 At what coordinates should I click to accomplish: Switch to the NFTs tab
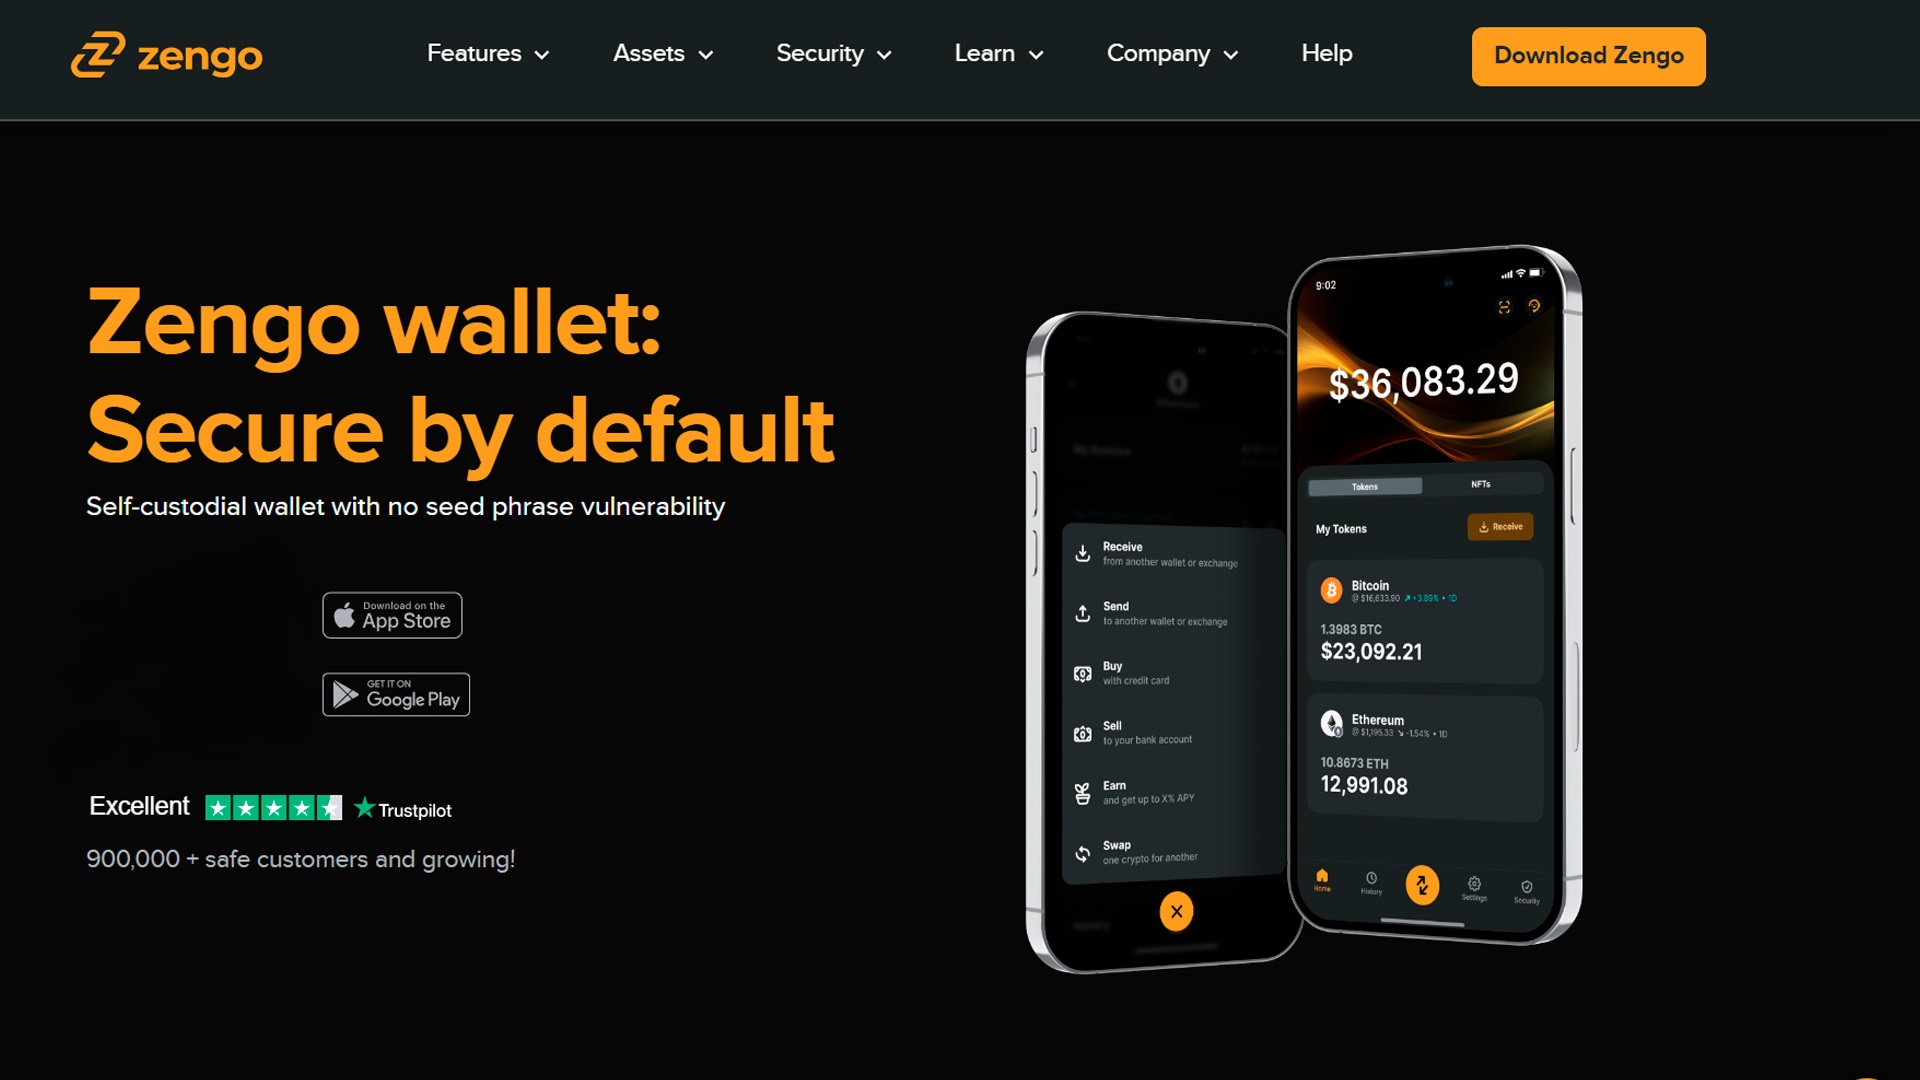[1482, 485]
